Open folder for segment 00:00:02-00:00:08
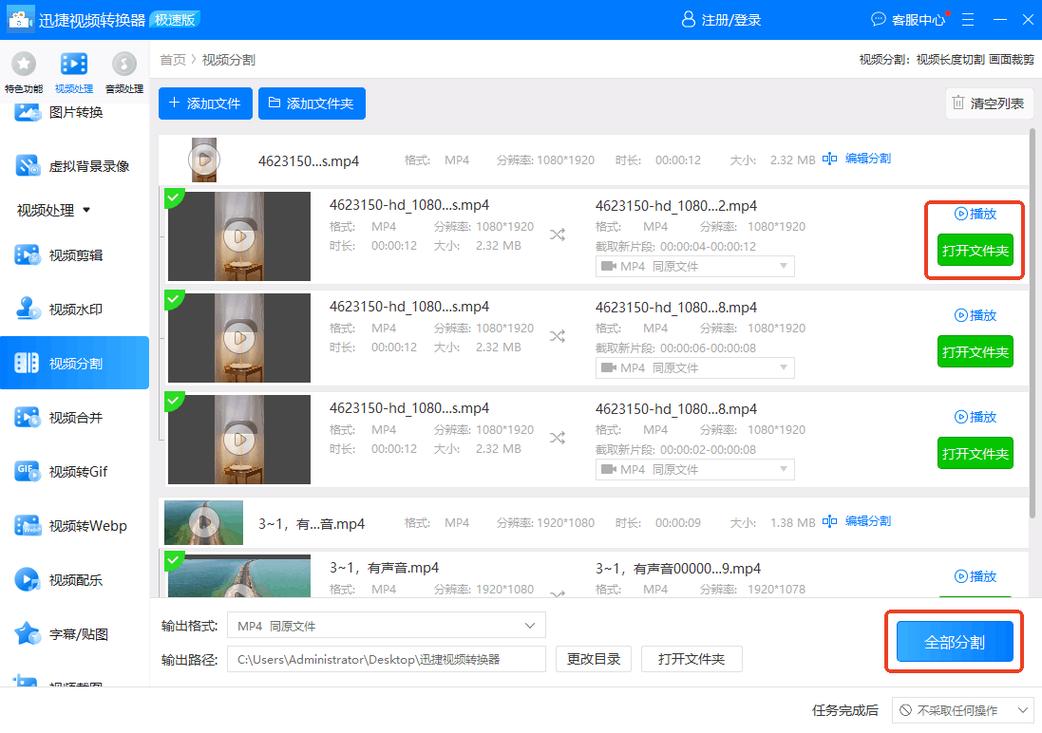The image size is (1042, 733). coord(975,454)
